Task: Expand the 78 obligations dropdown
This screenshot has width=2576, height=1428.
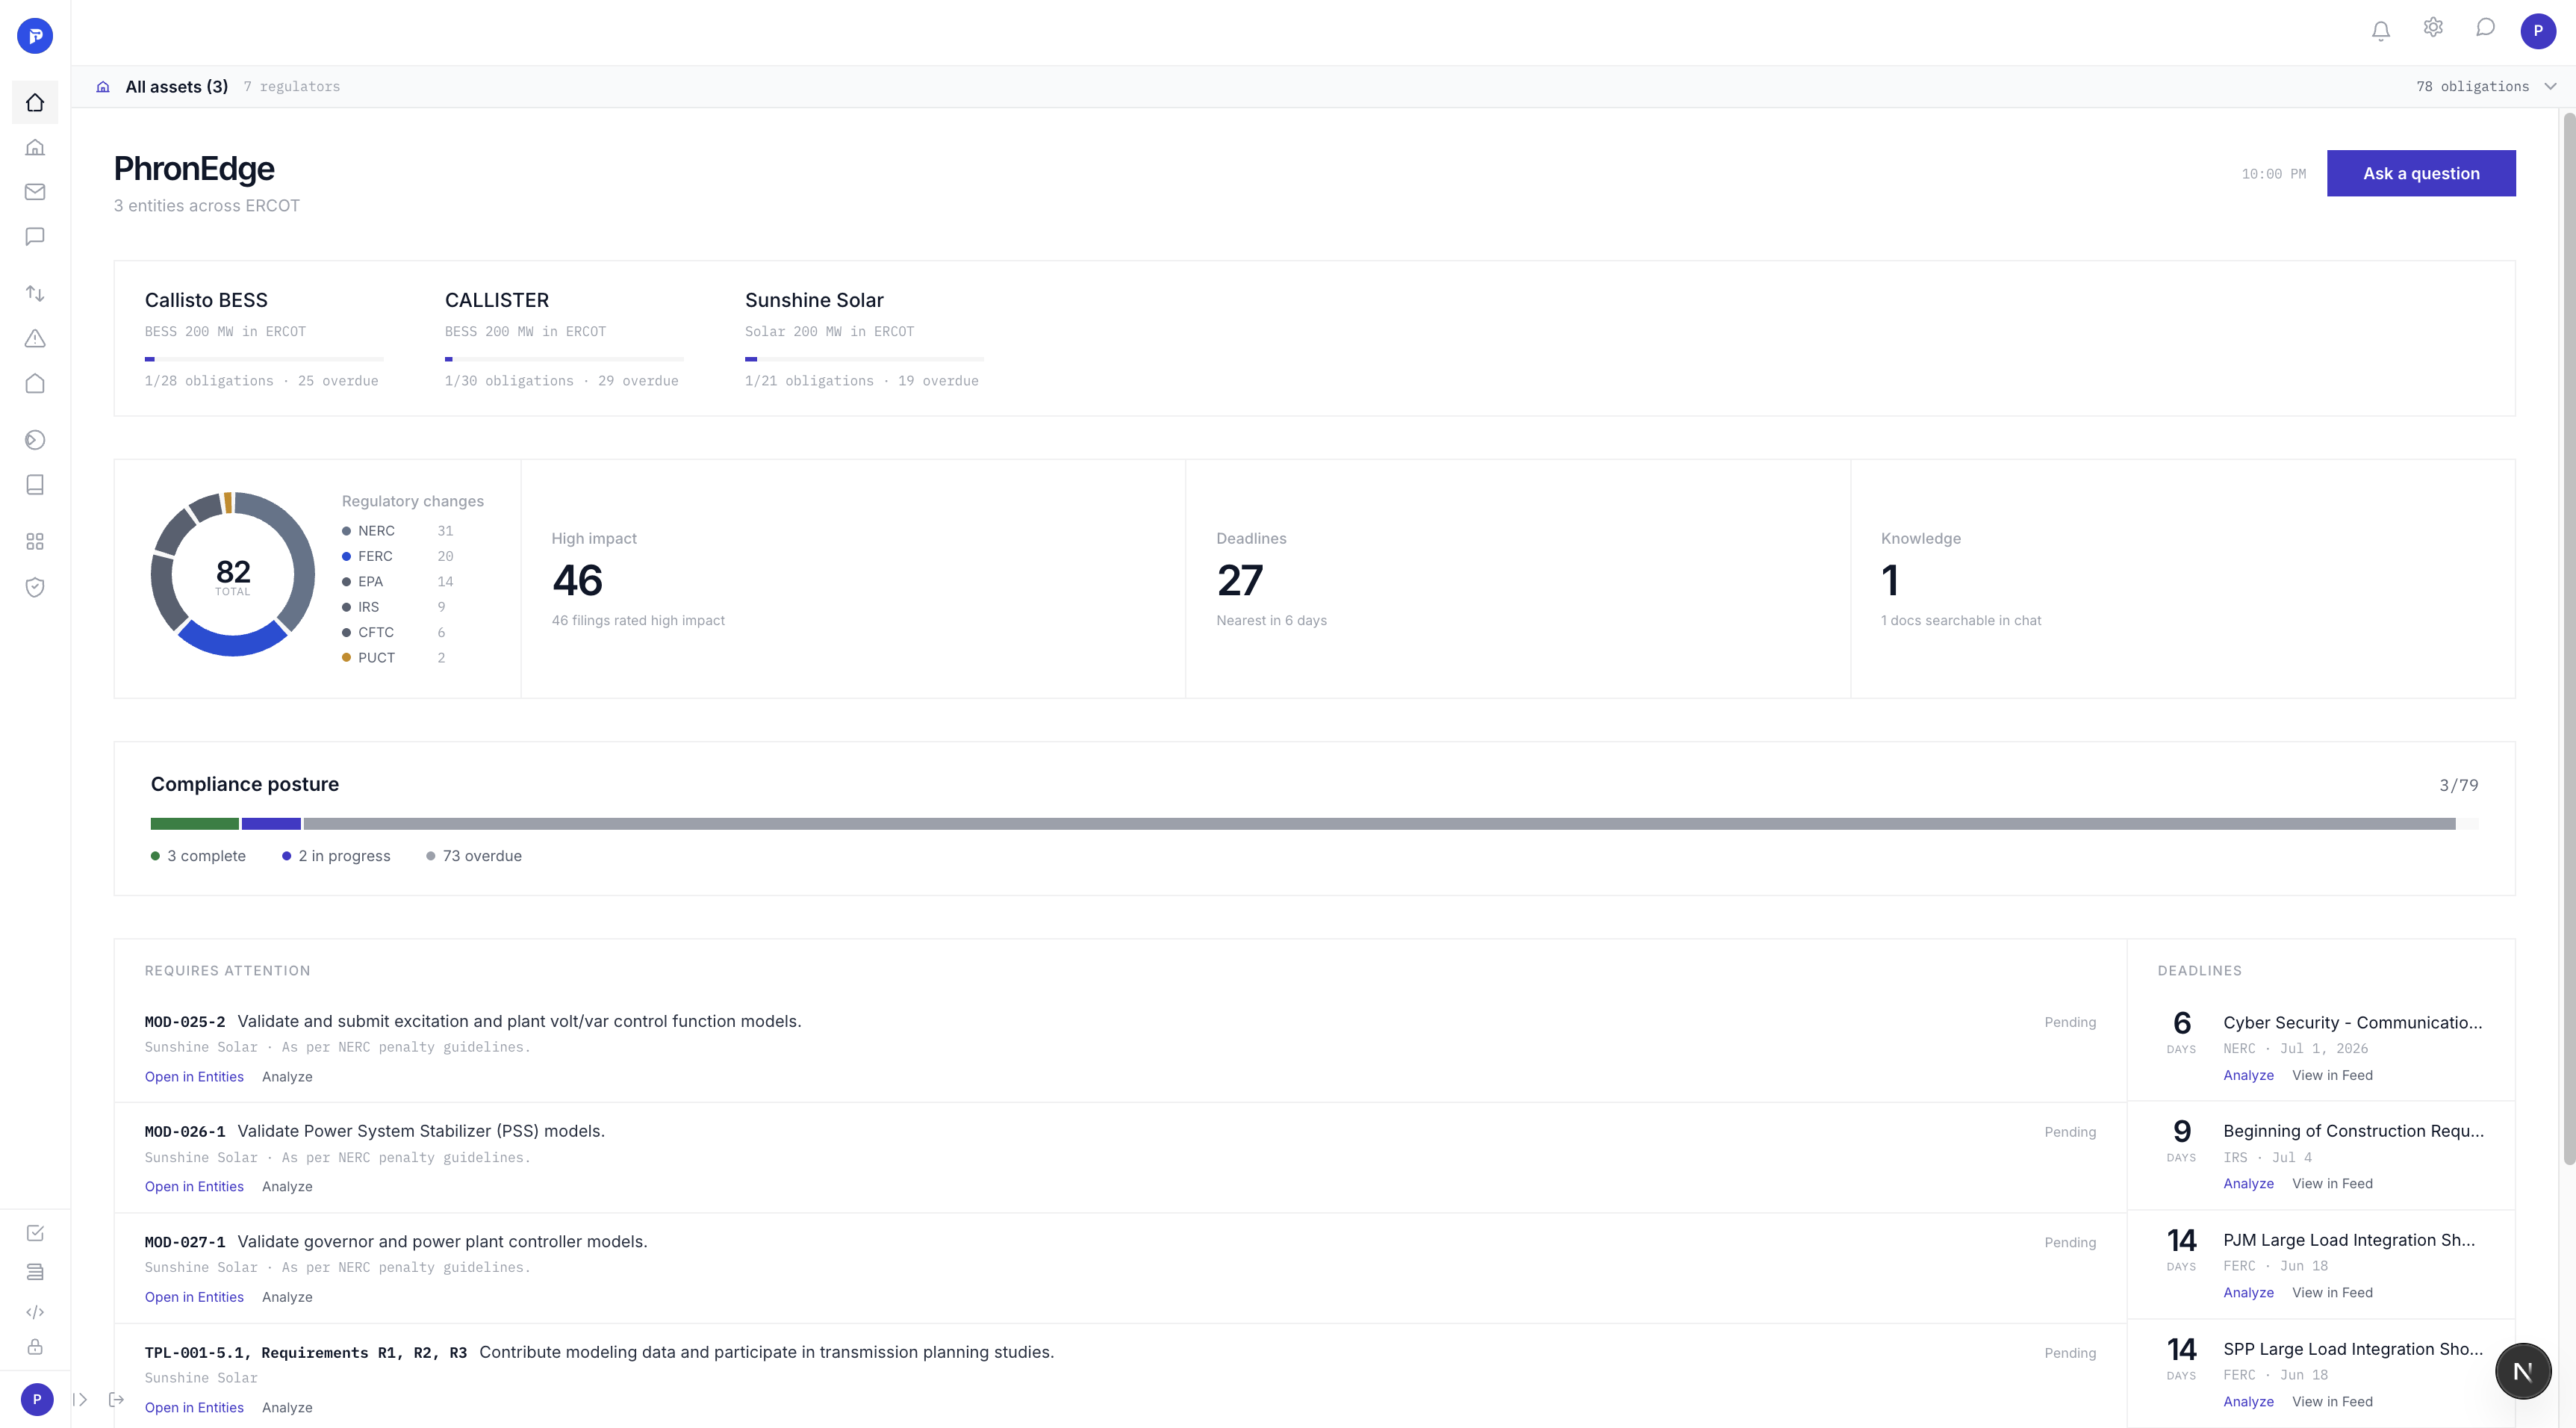Action: pos(2486,87)
